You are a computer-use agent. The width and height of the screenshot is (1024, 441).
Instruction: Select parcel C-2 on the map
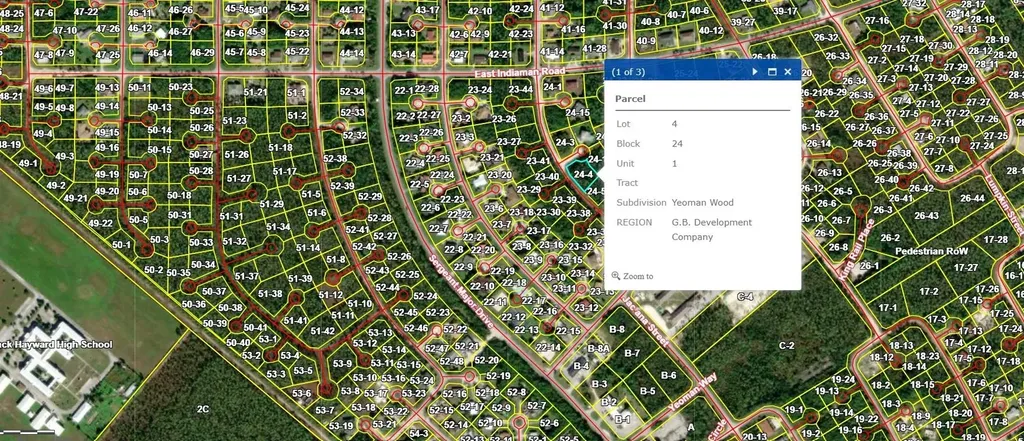click(x=786, y=345)
